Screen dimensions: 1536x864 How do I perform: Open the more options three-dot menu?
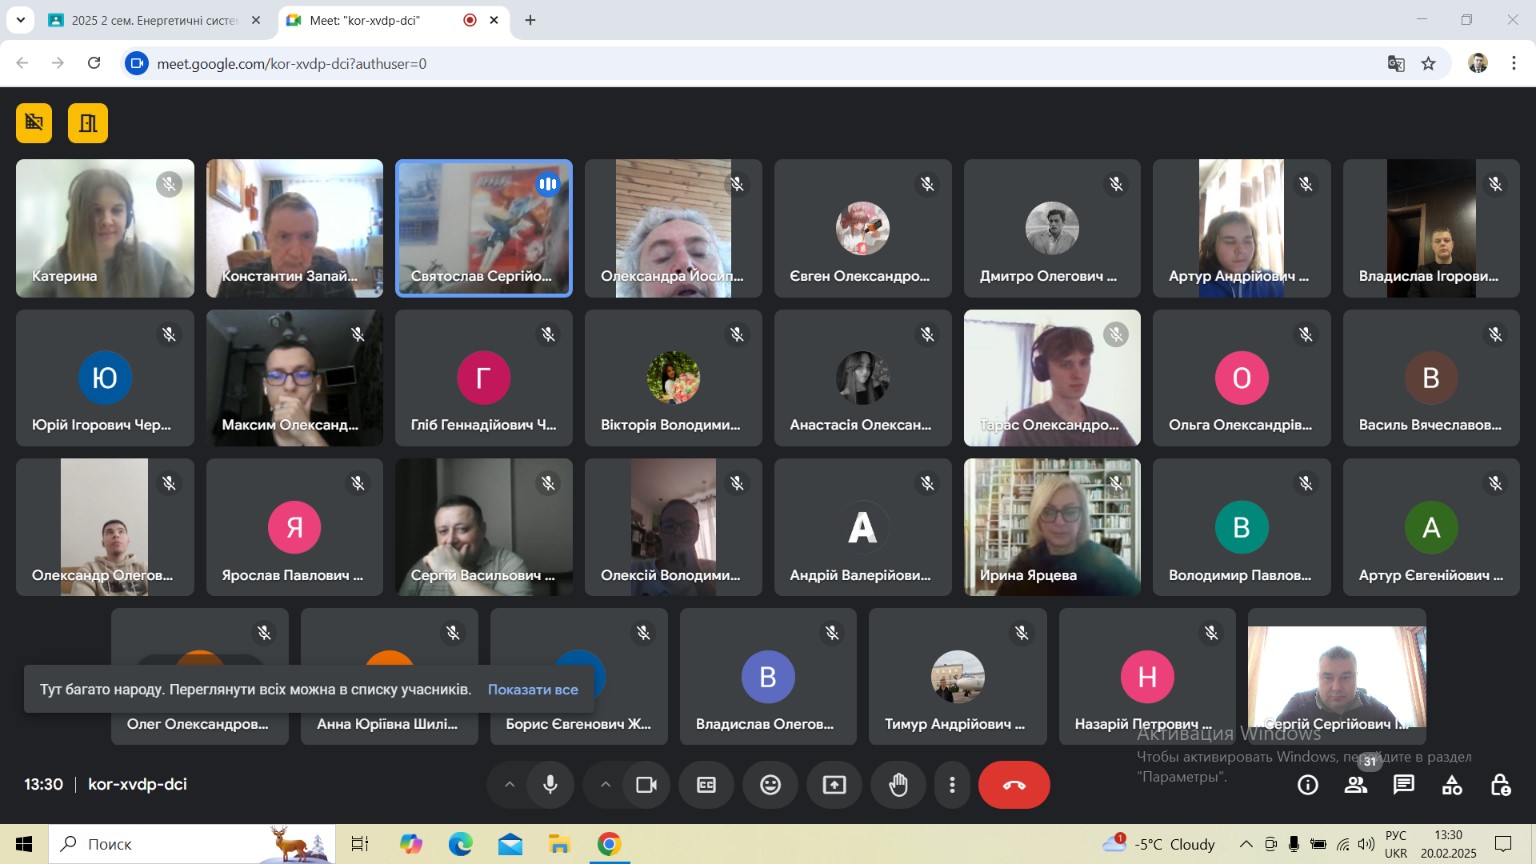[952, 785]
